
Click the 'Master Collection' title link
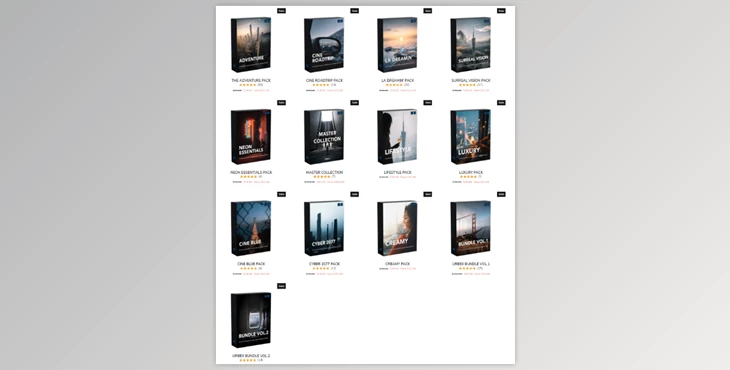tap(324, 172)
